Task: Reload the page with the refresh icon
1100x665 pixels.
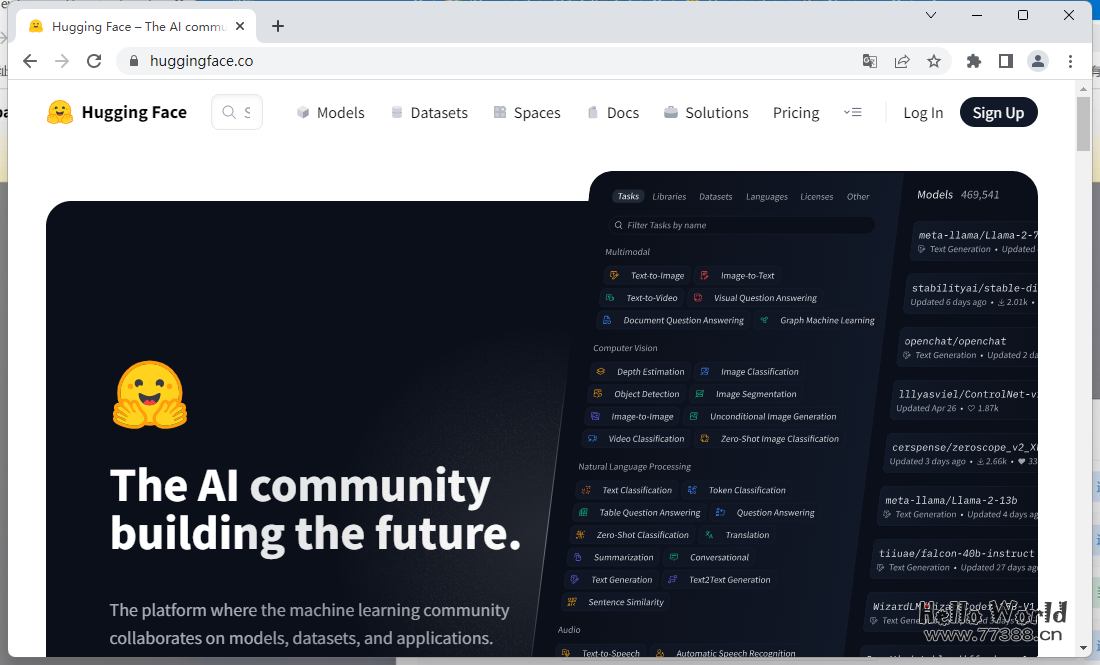Action: click(94, 61)
